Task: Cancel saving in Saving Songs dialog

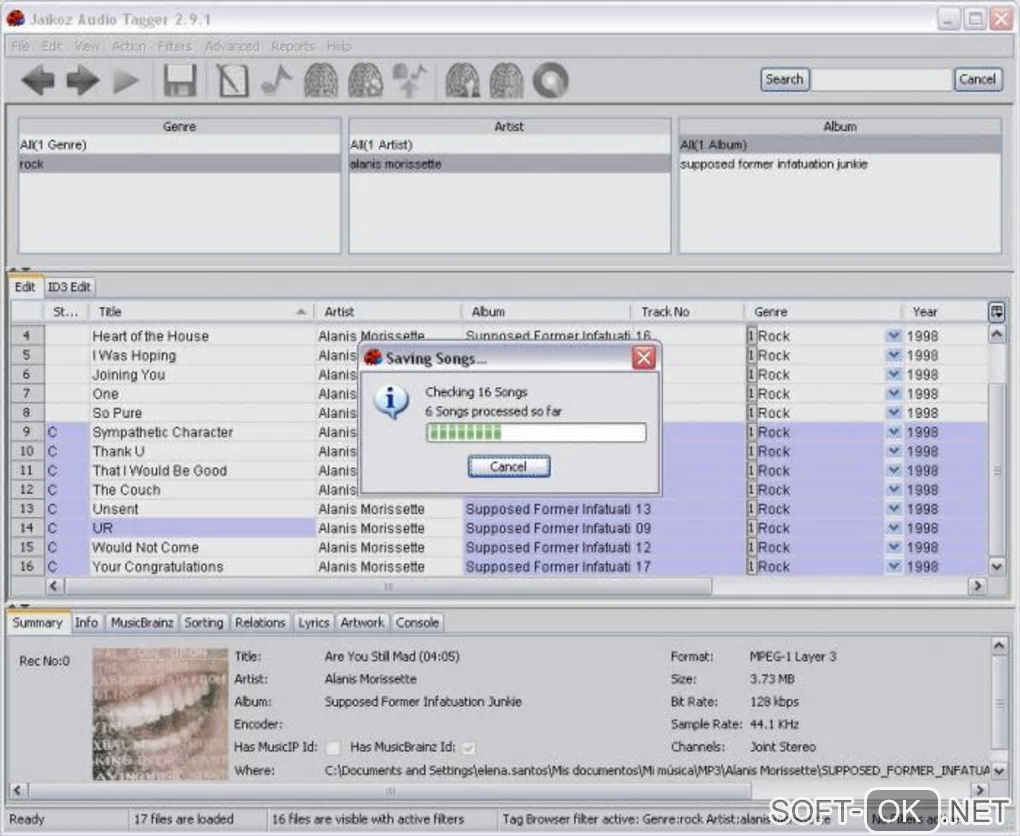Action: coord(509,466)
